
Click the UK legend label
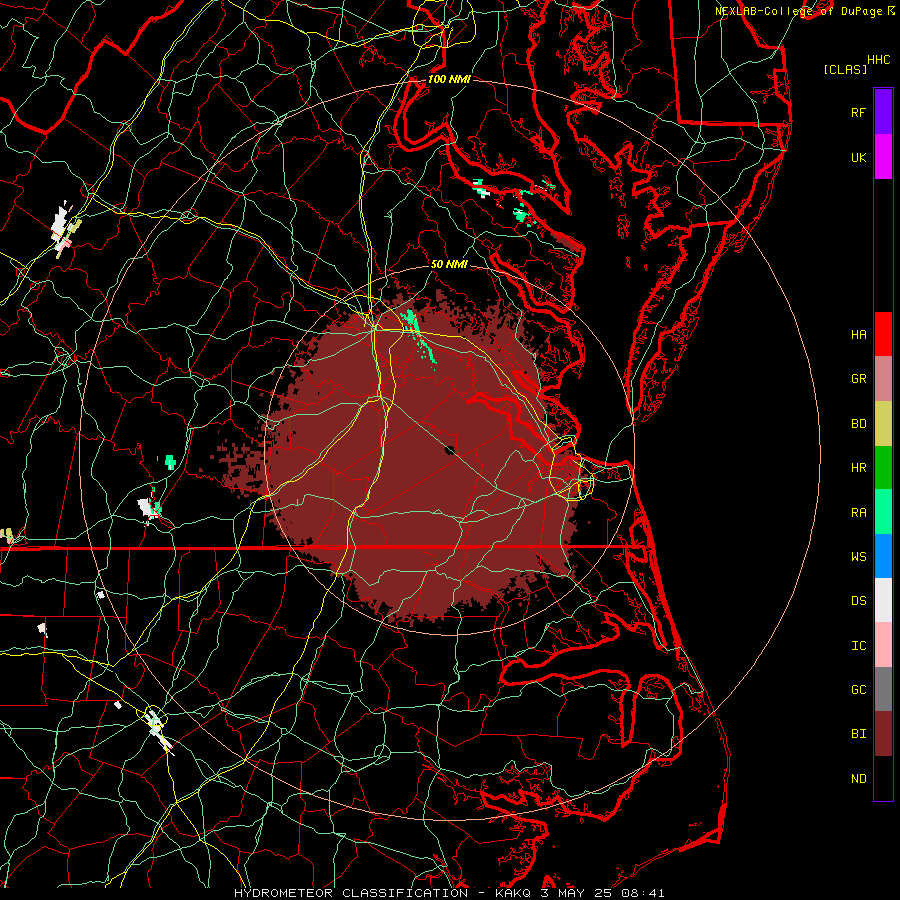coord(859,157)
